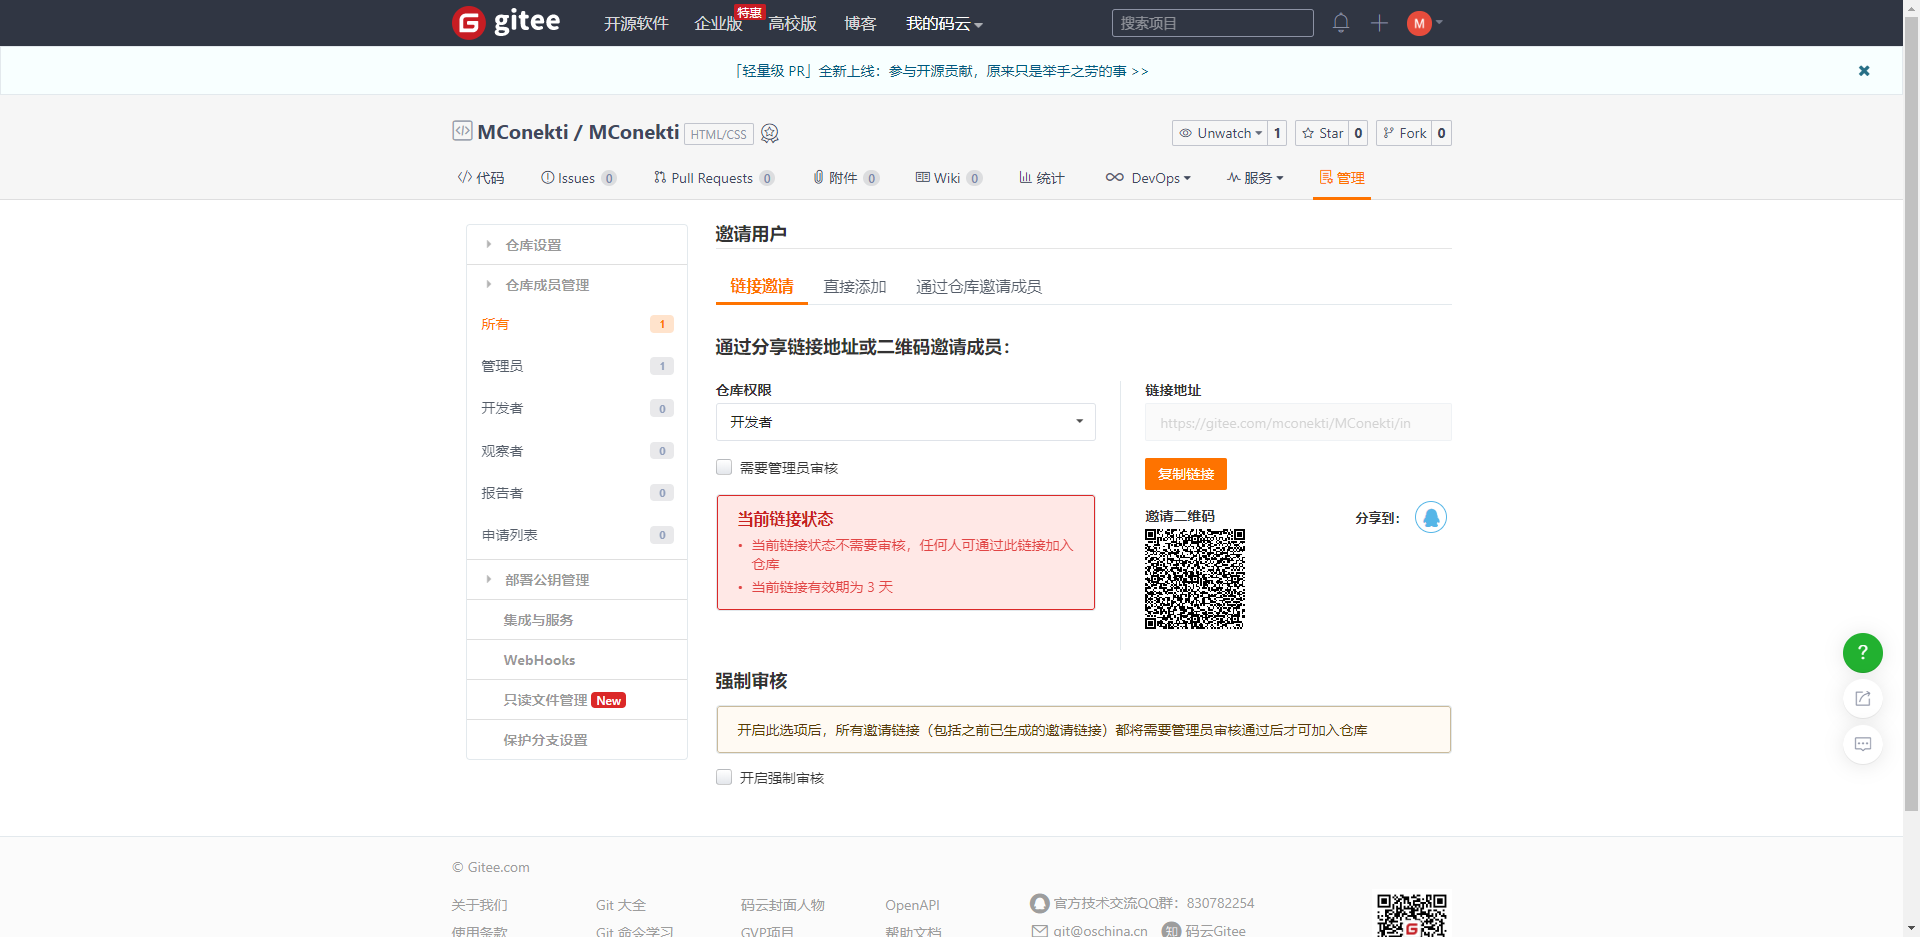Viewport: 1920px width, 937px height.
Task: Close the announcement banner
Action: (x=1864, y=71)
